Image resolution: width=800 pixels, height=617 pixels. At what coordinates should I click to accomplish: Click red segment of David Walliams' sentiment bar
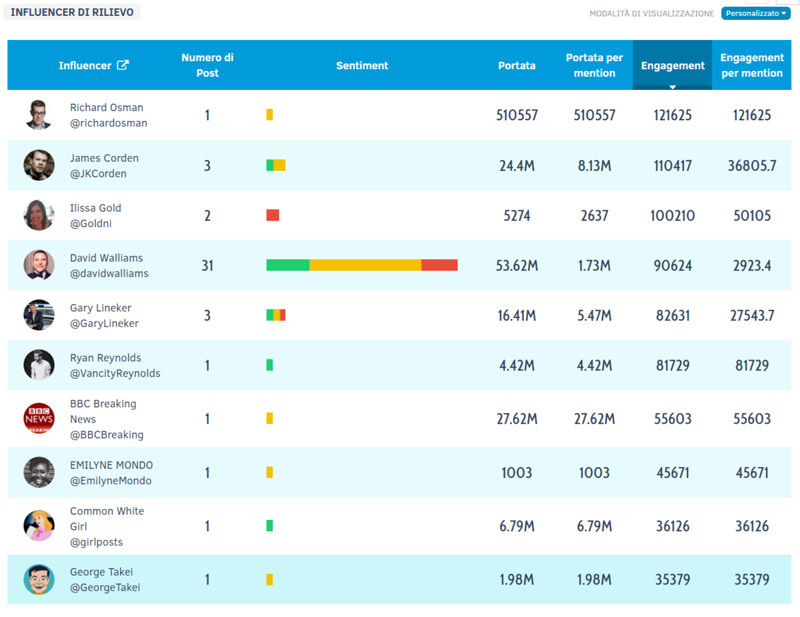click(x=439, y=265)
